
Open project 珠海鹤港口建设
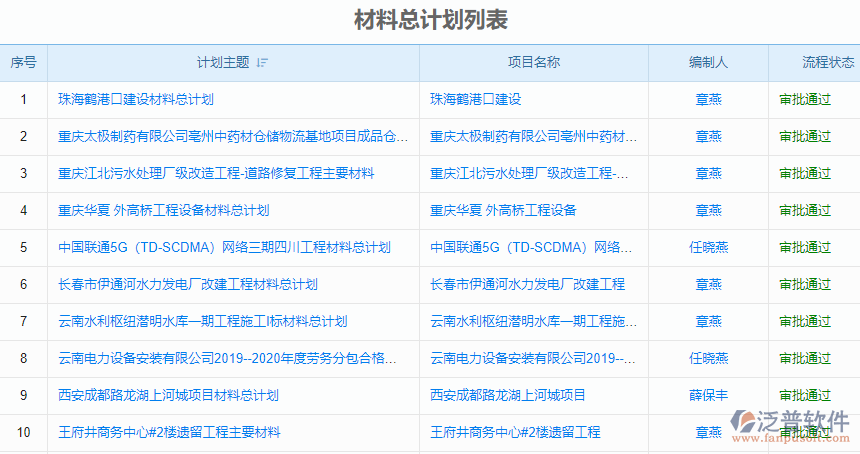click(x=476, y=99)
